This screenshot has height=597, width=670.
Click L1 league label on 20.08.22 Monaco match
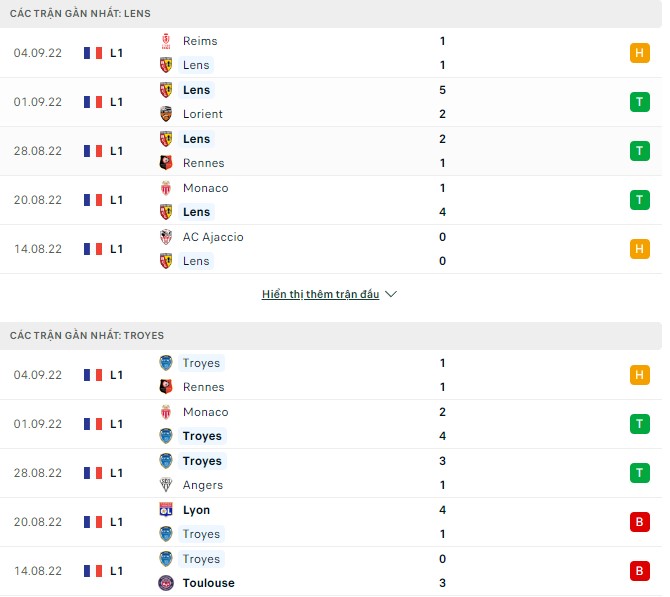point(117,200)
